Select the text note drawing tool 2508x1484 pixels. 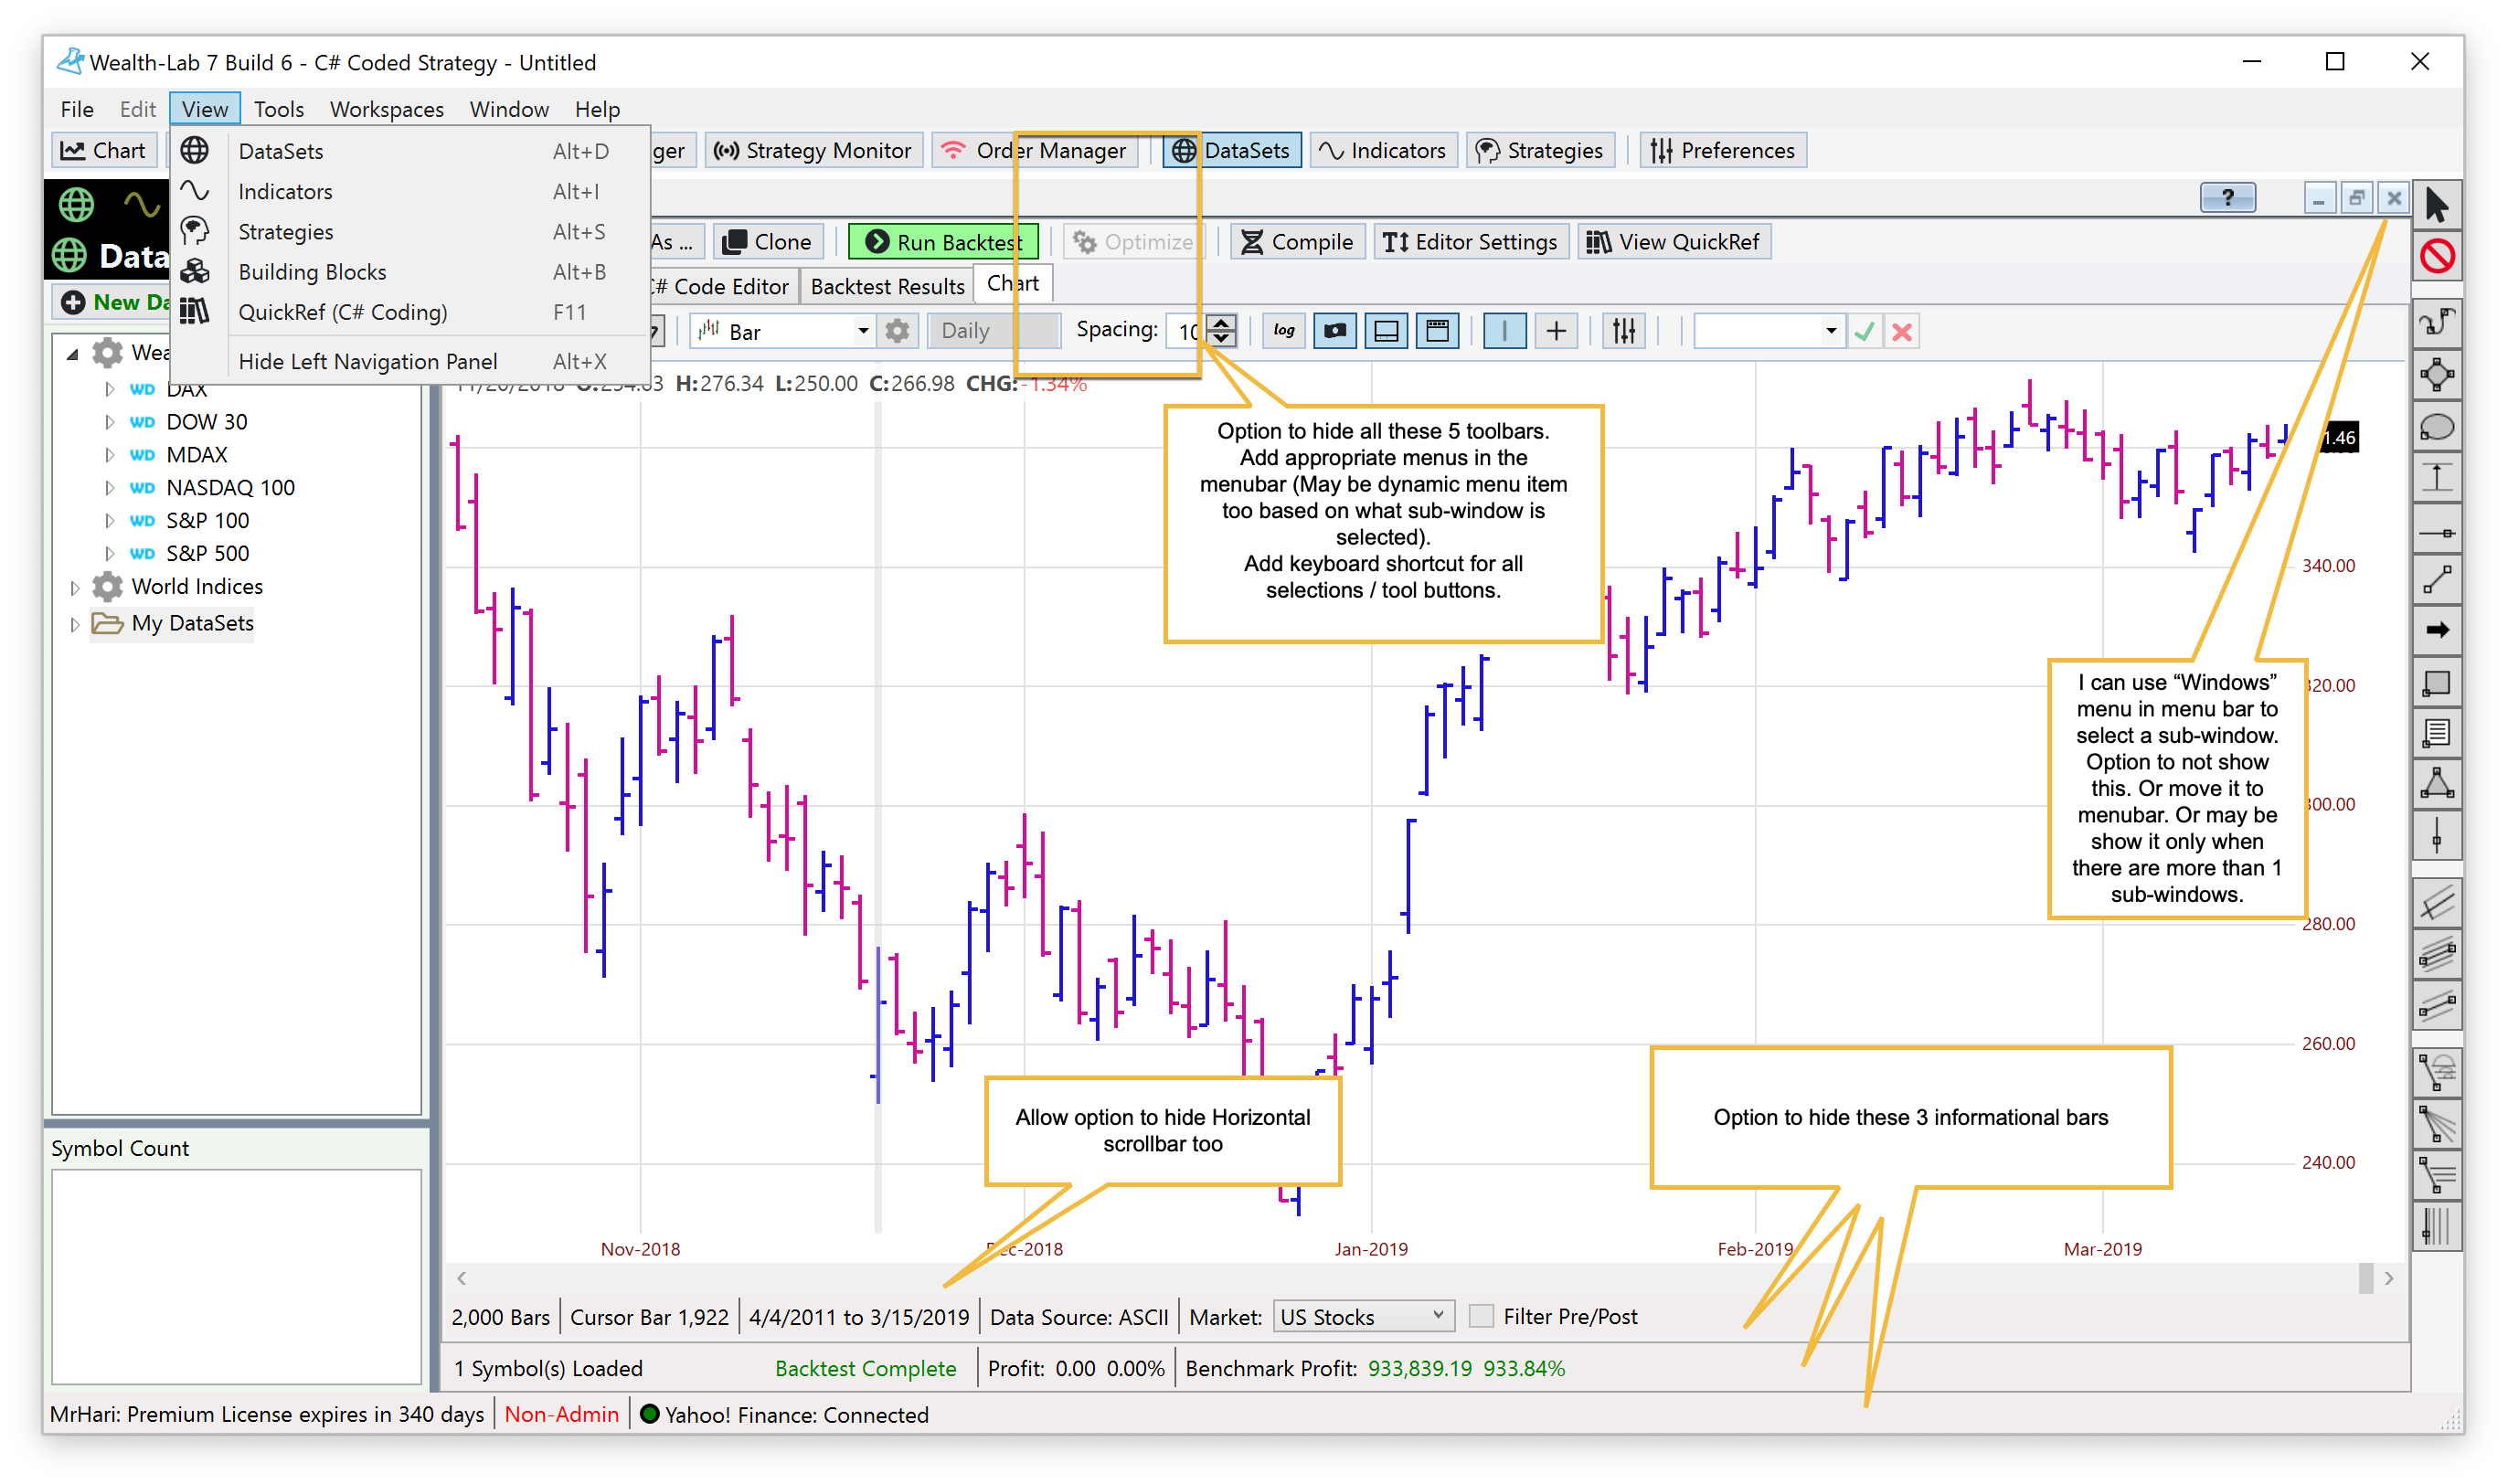(2436, 733)
